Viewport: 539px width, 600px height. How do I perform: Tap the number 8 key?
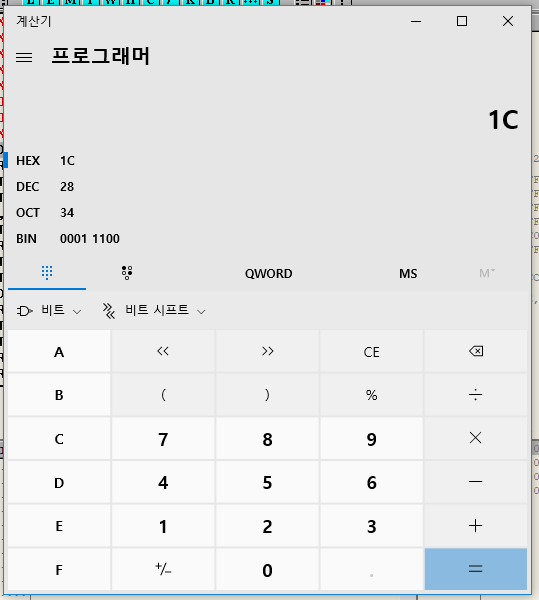pos(267,439)
